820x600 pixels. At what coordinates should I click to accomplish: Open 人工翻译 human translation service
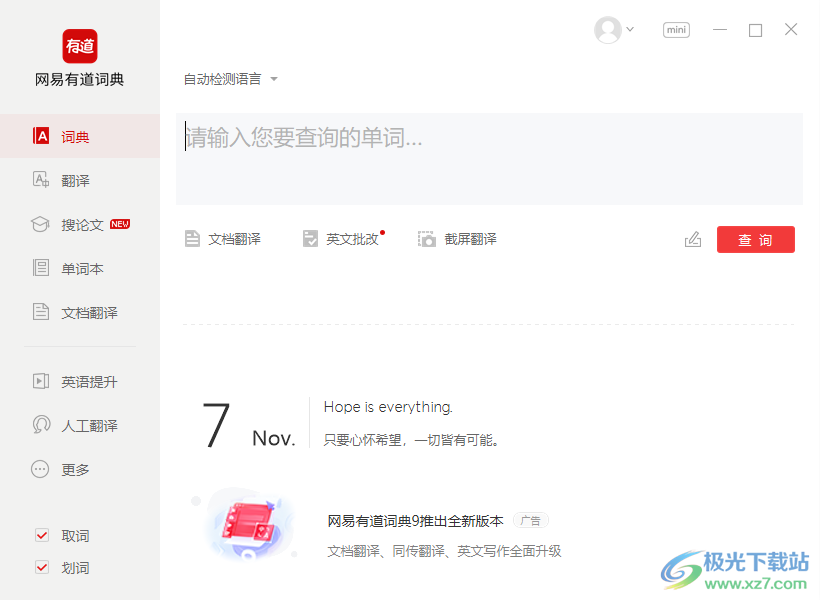[88, 426]
